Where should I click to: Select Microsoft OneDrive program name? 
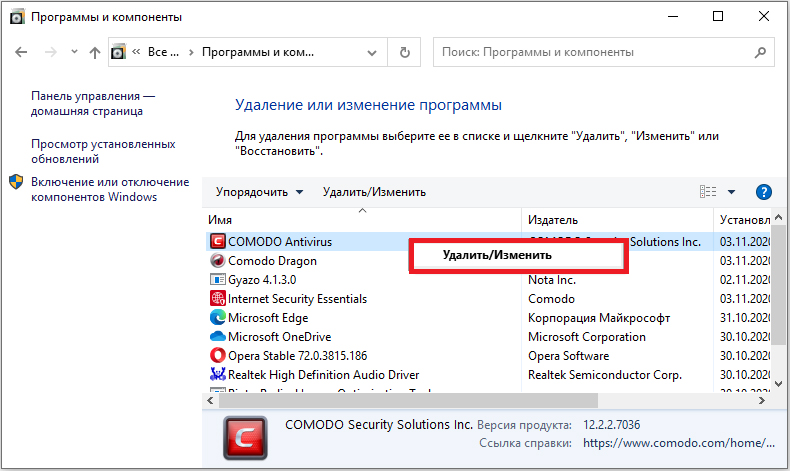(280, 337)
